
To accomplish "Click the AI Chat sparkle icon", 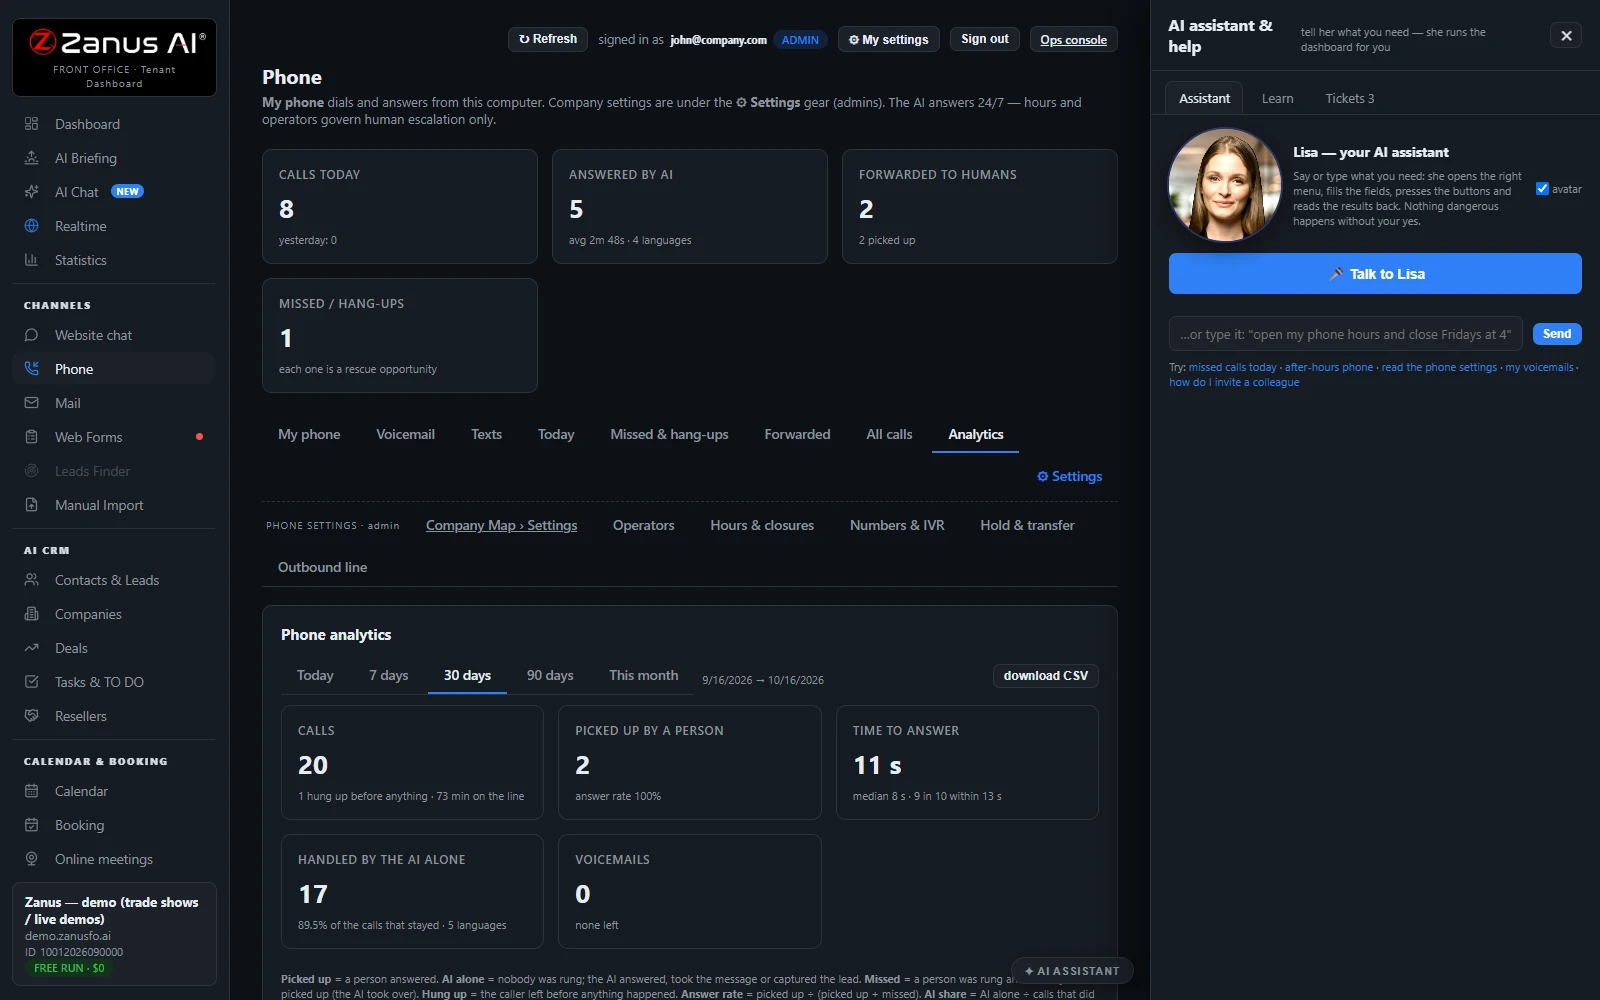I will coord(31,192).
